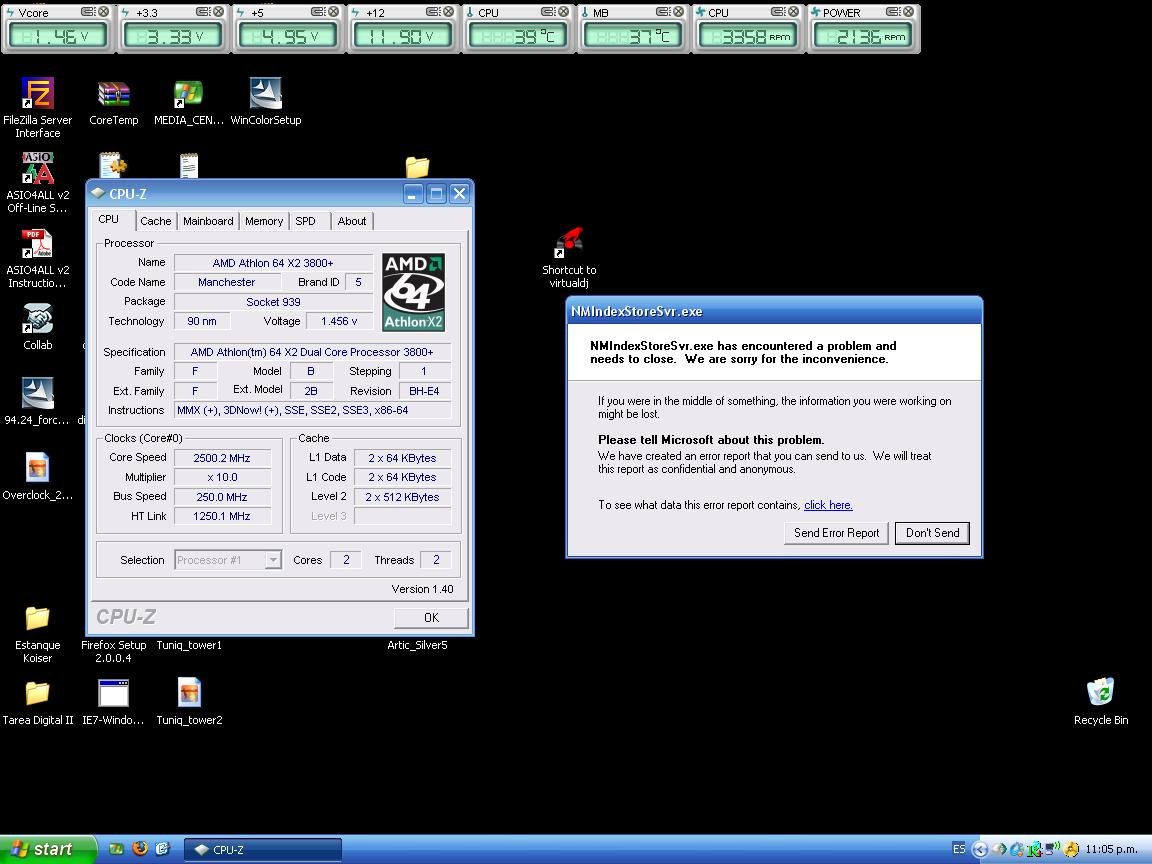Click the Code Name value 'Manchester'

227,282
